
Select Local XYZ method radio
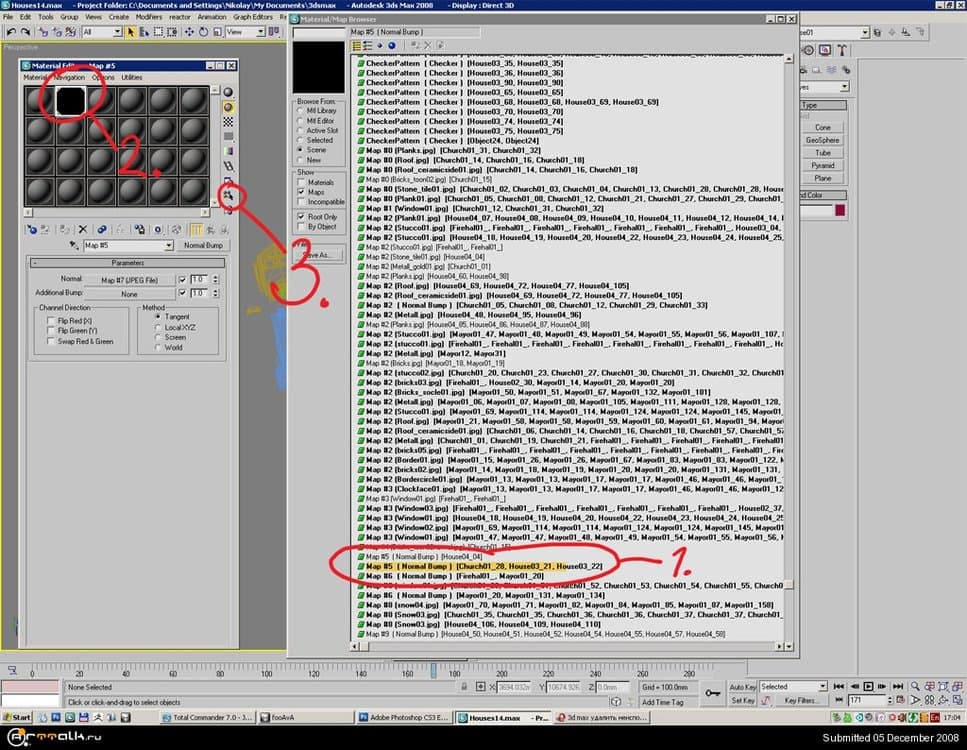coord(158,328)
